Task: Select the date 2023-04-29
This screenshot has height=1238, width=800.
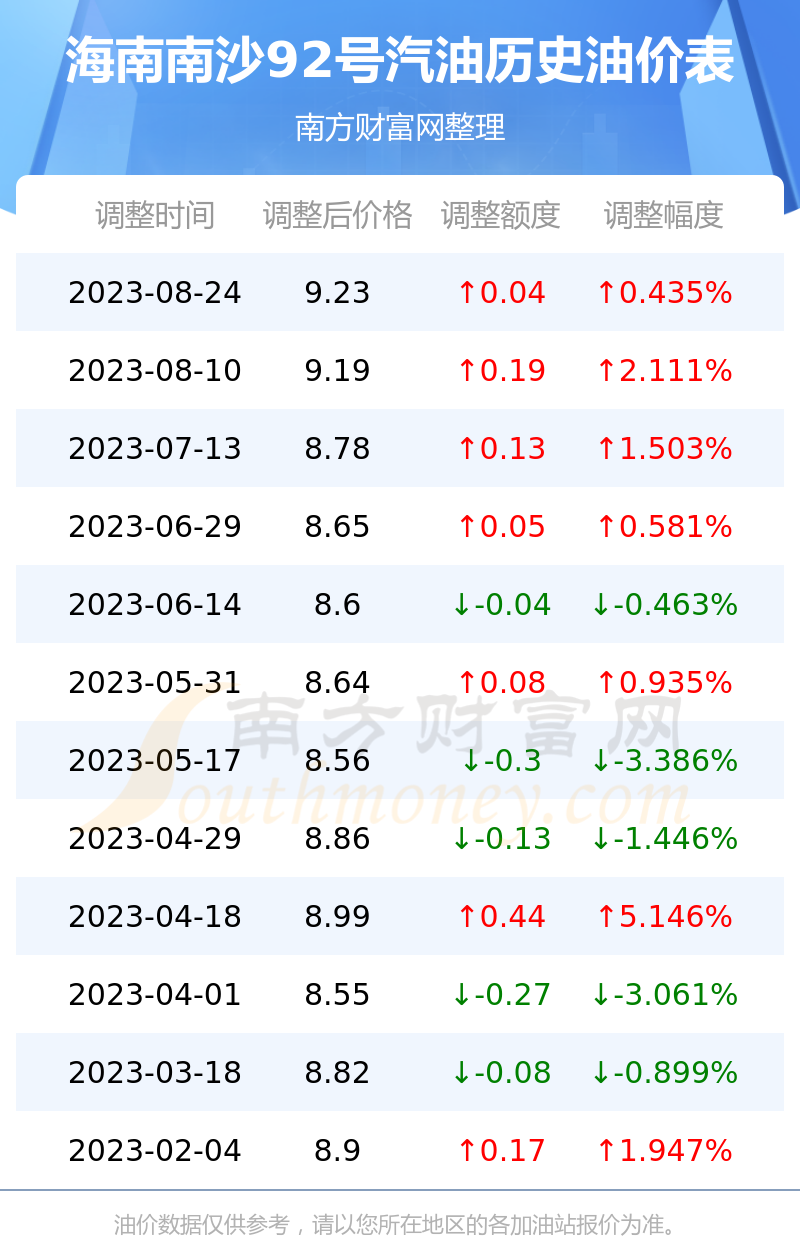Action: [x=155, y=839]
